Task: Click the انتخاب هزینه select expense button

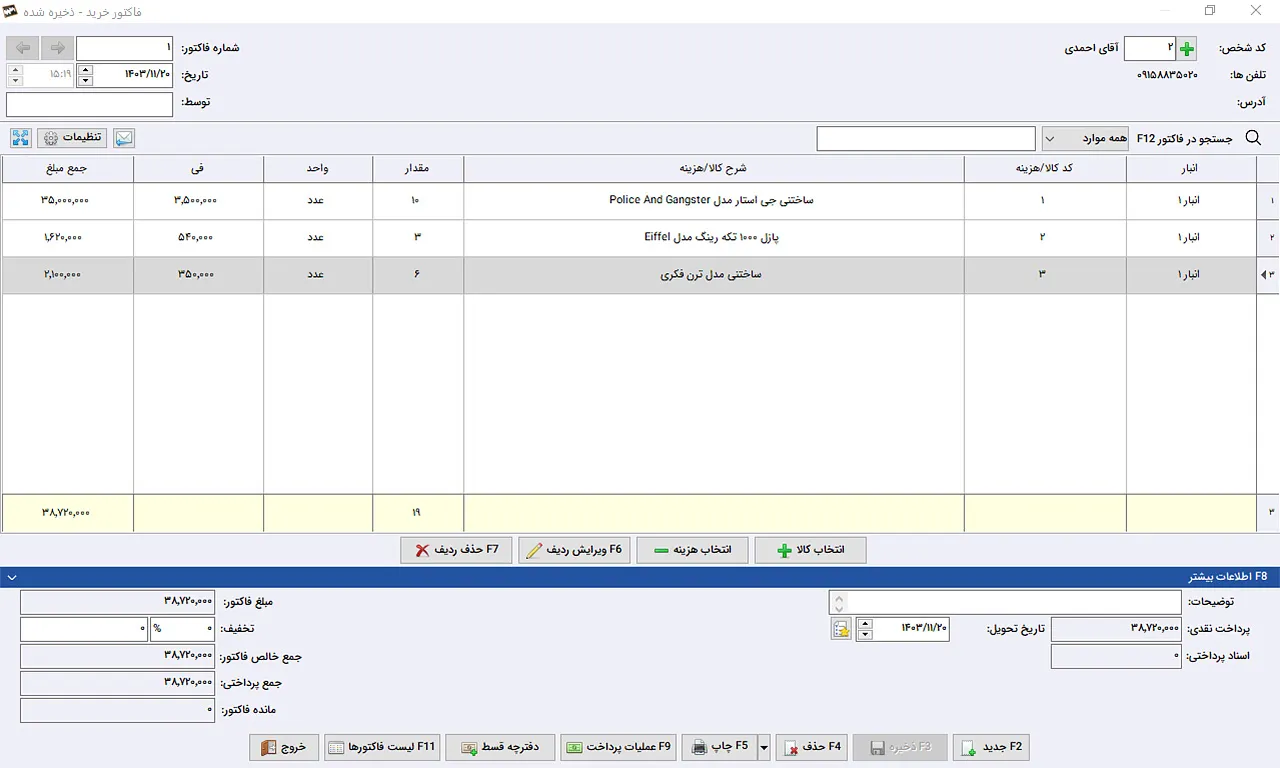Action: (x=692, y=550)
